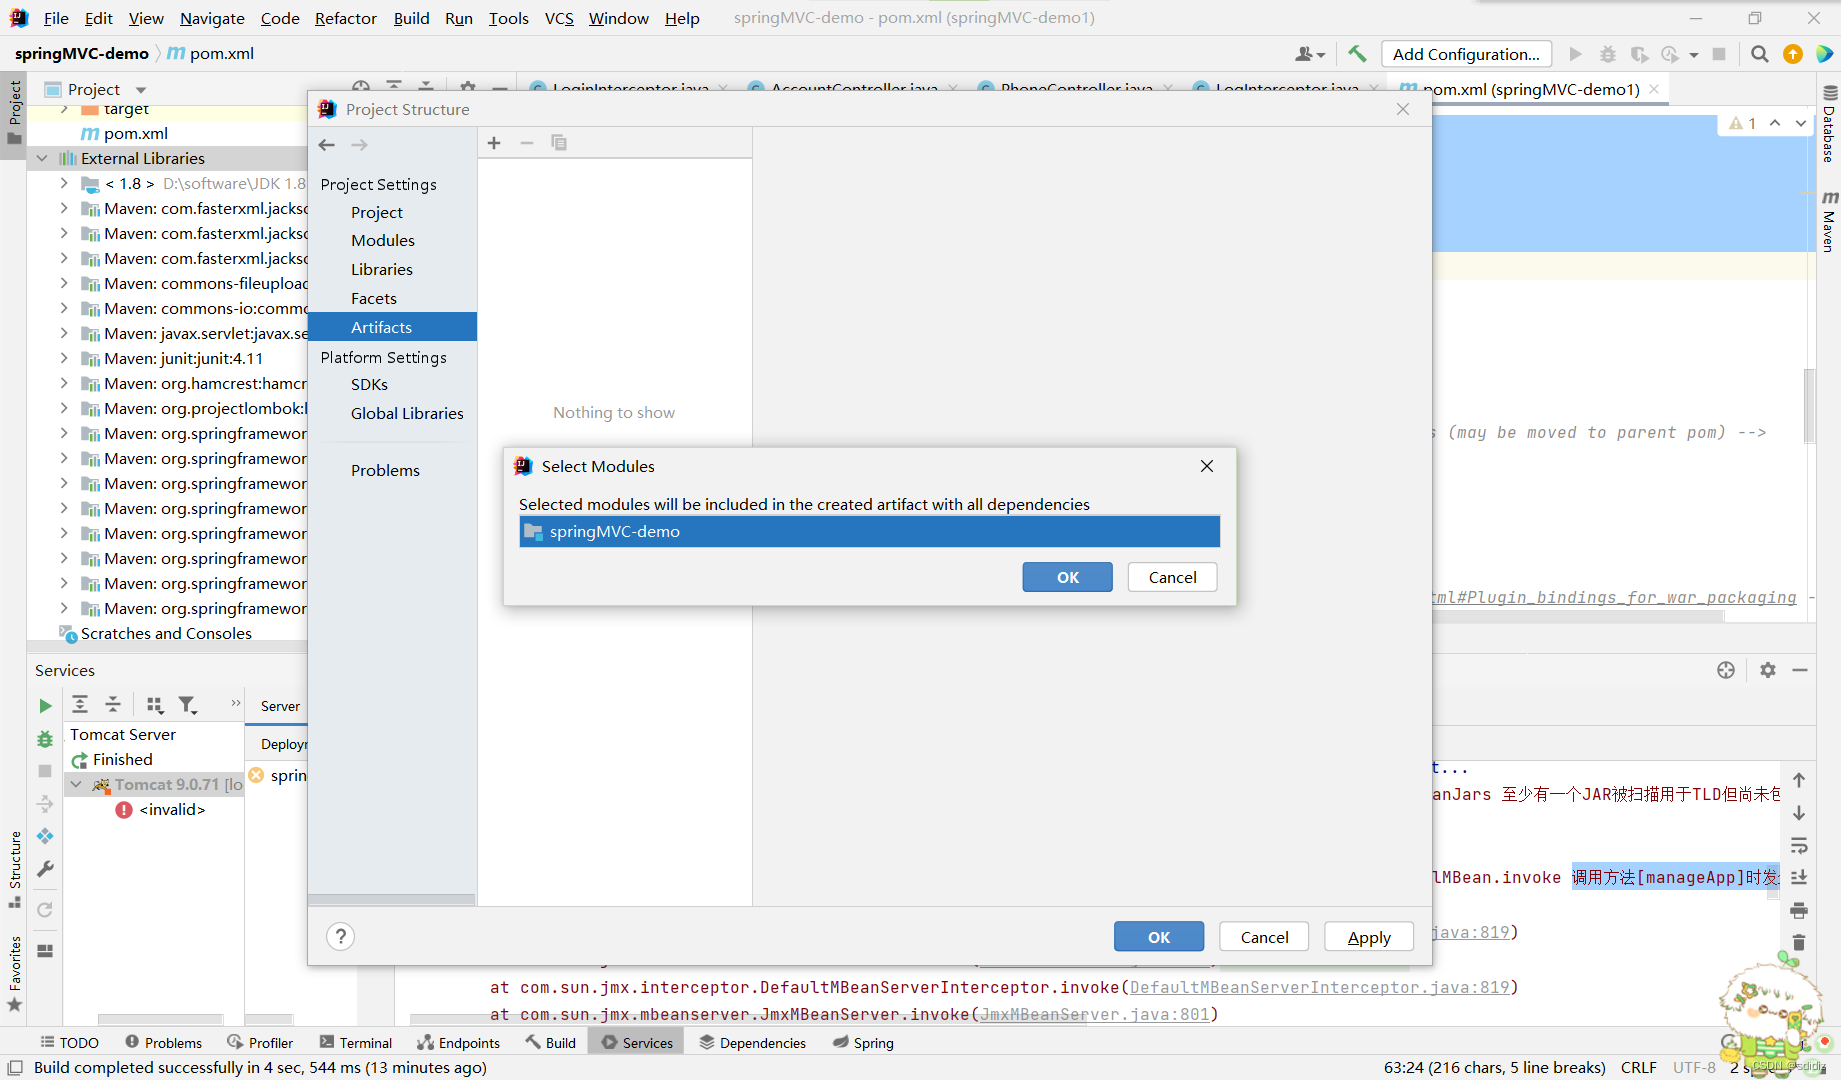Image resolution: width=1841 pixels, height=1080 pixels.
Task: Click the Services crosshair layout icon
Action: point(1726,670)
